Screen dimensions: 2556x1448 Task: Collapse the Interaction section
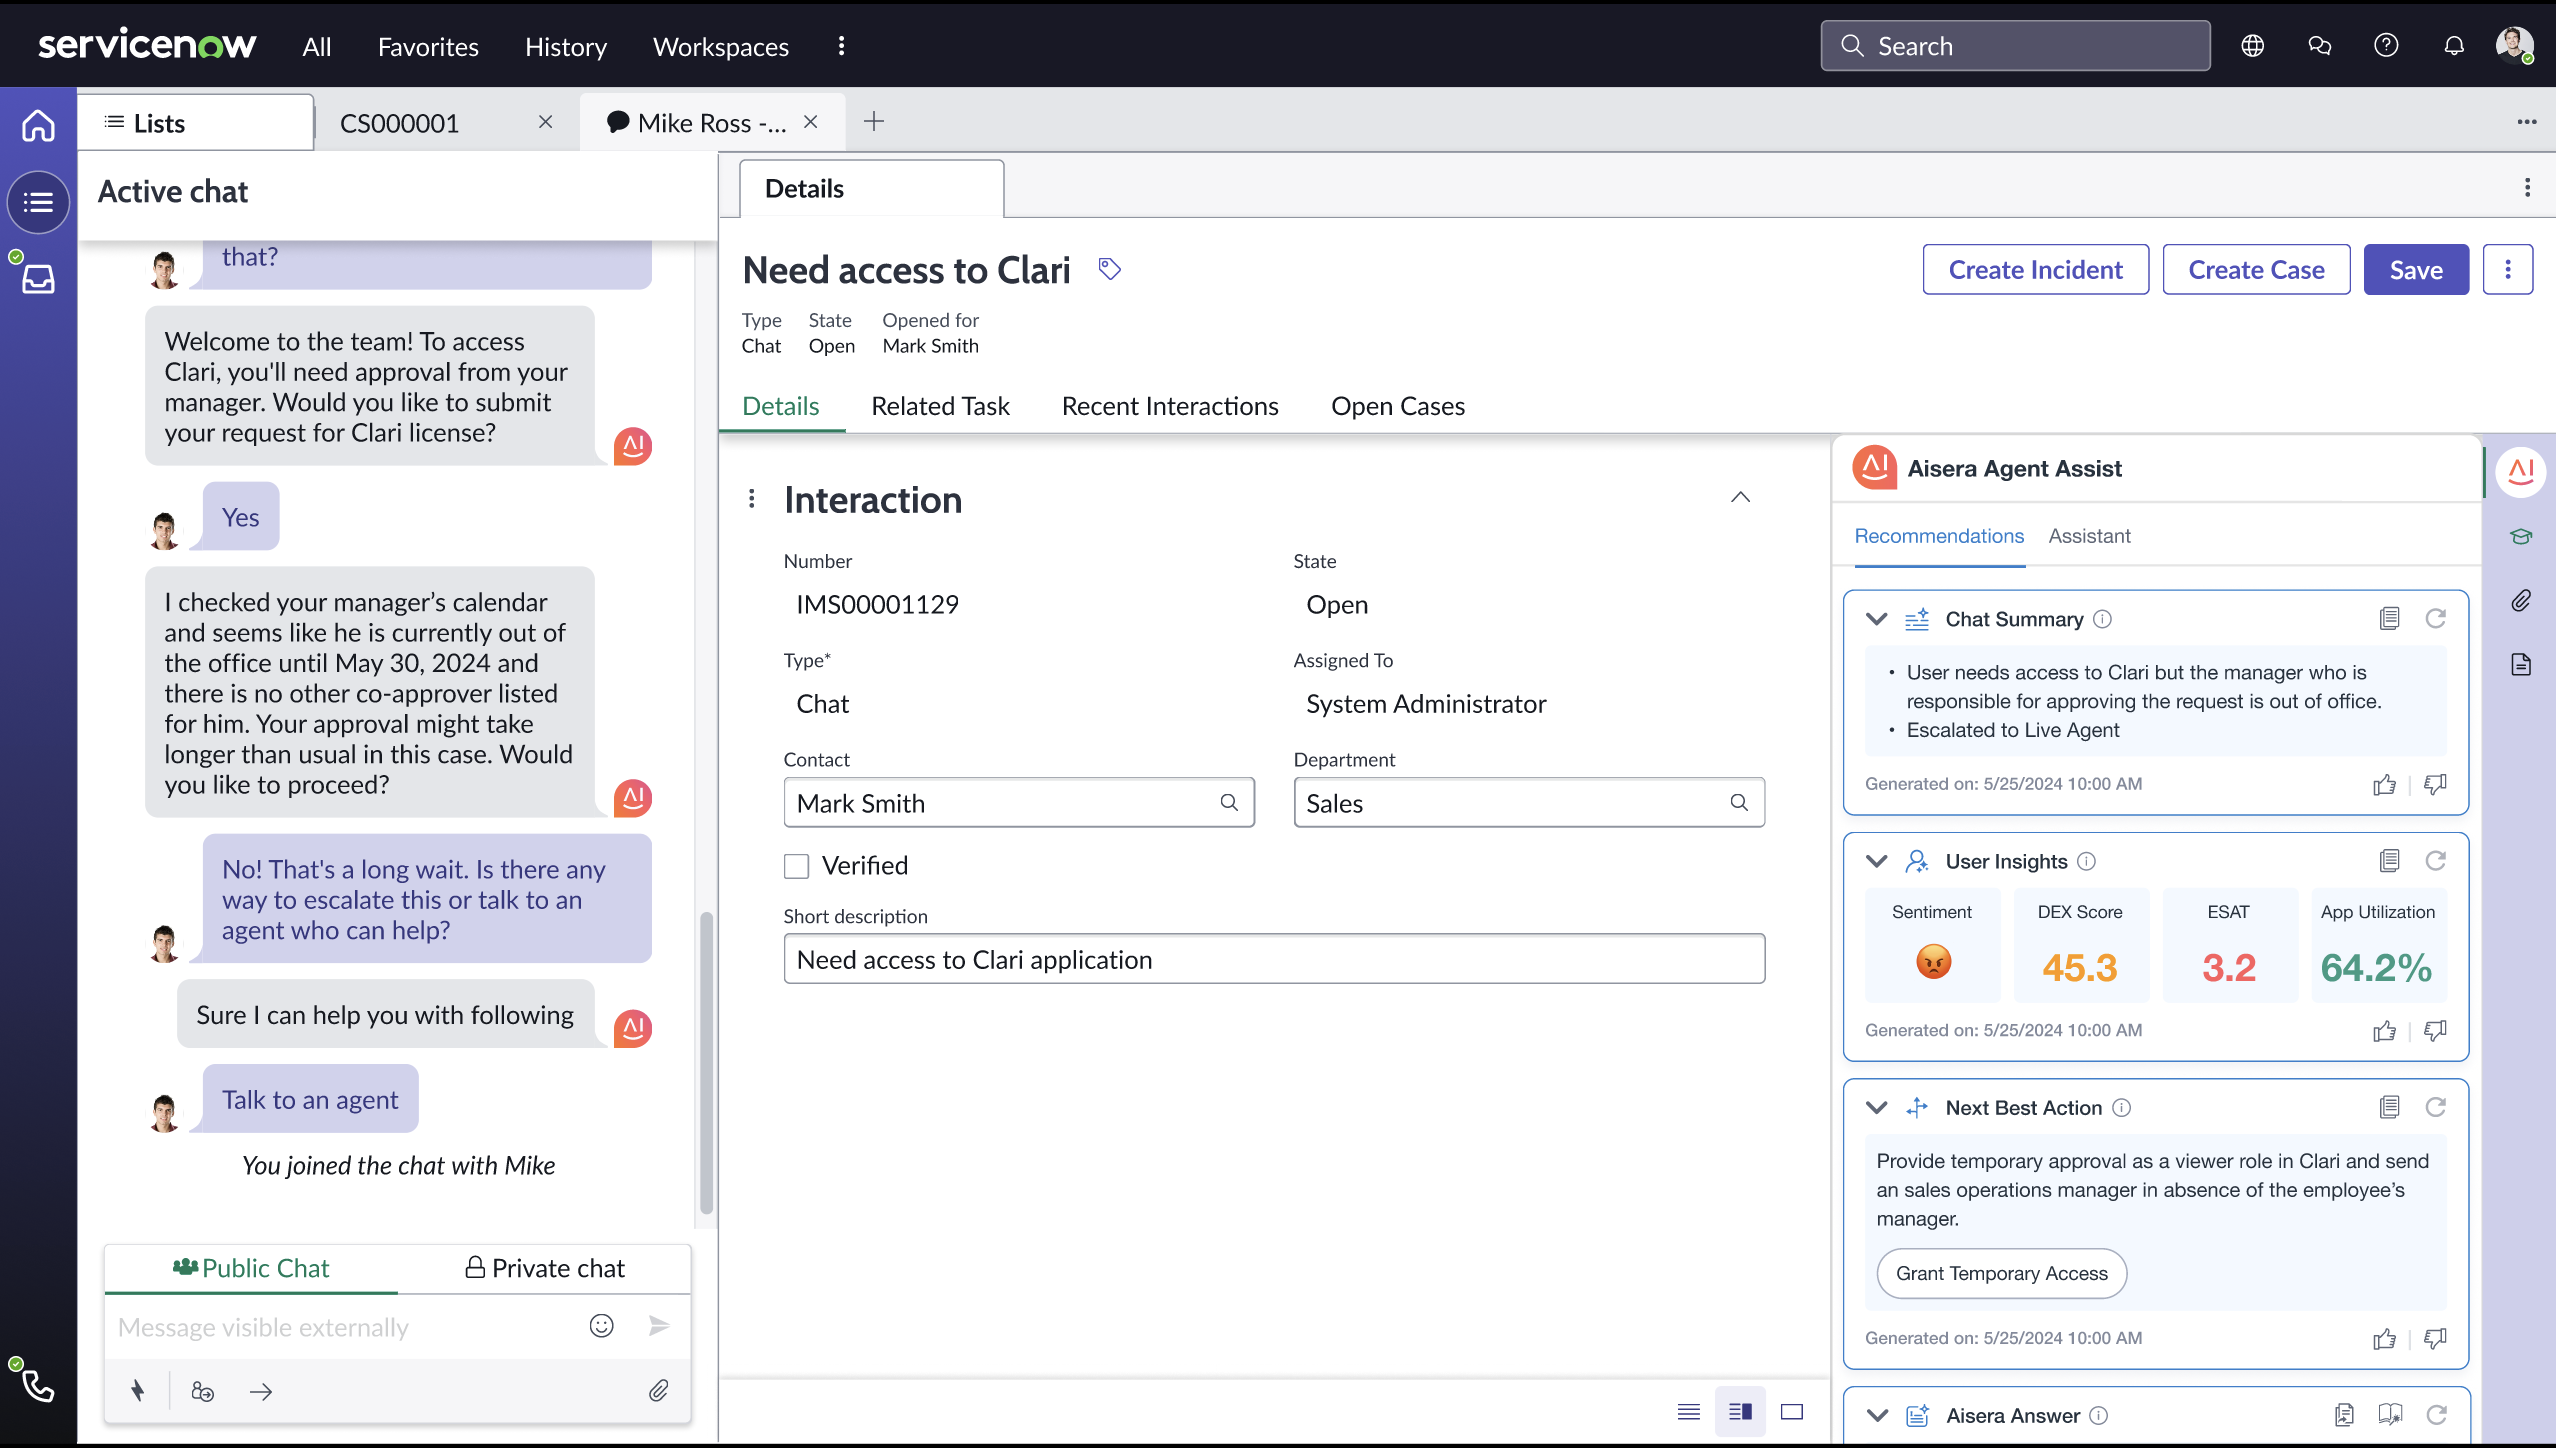coord(1740,497)
